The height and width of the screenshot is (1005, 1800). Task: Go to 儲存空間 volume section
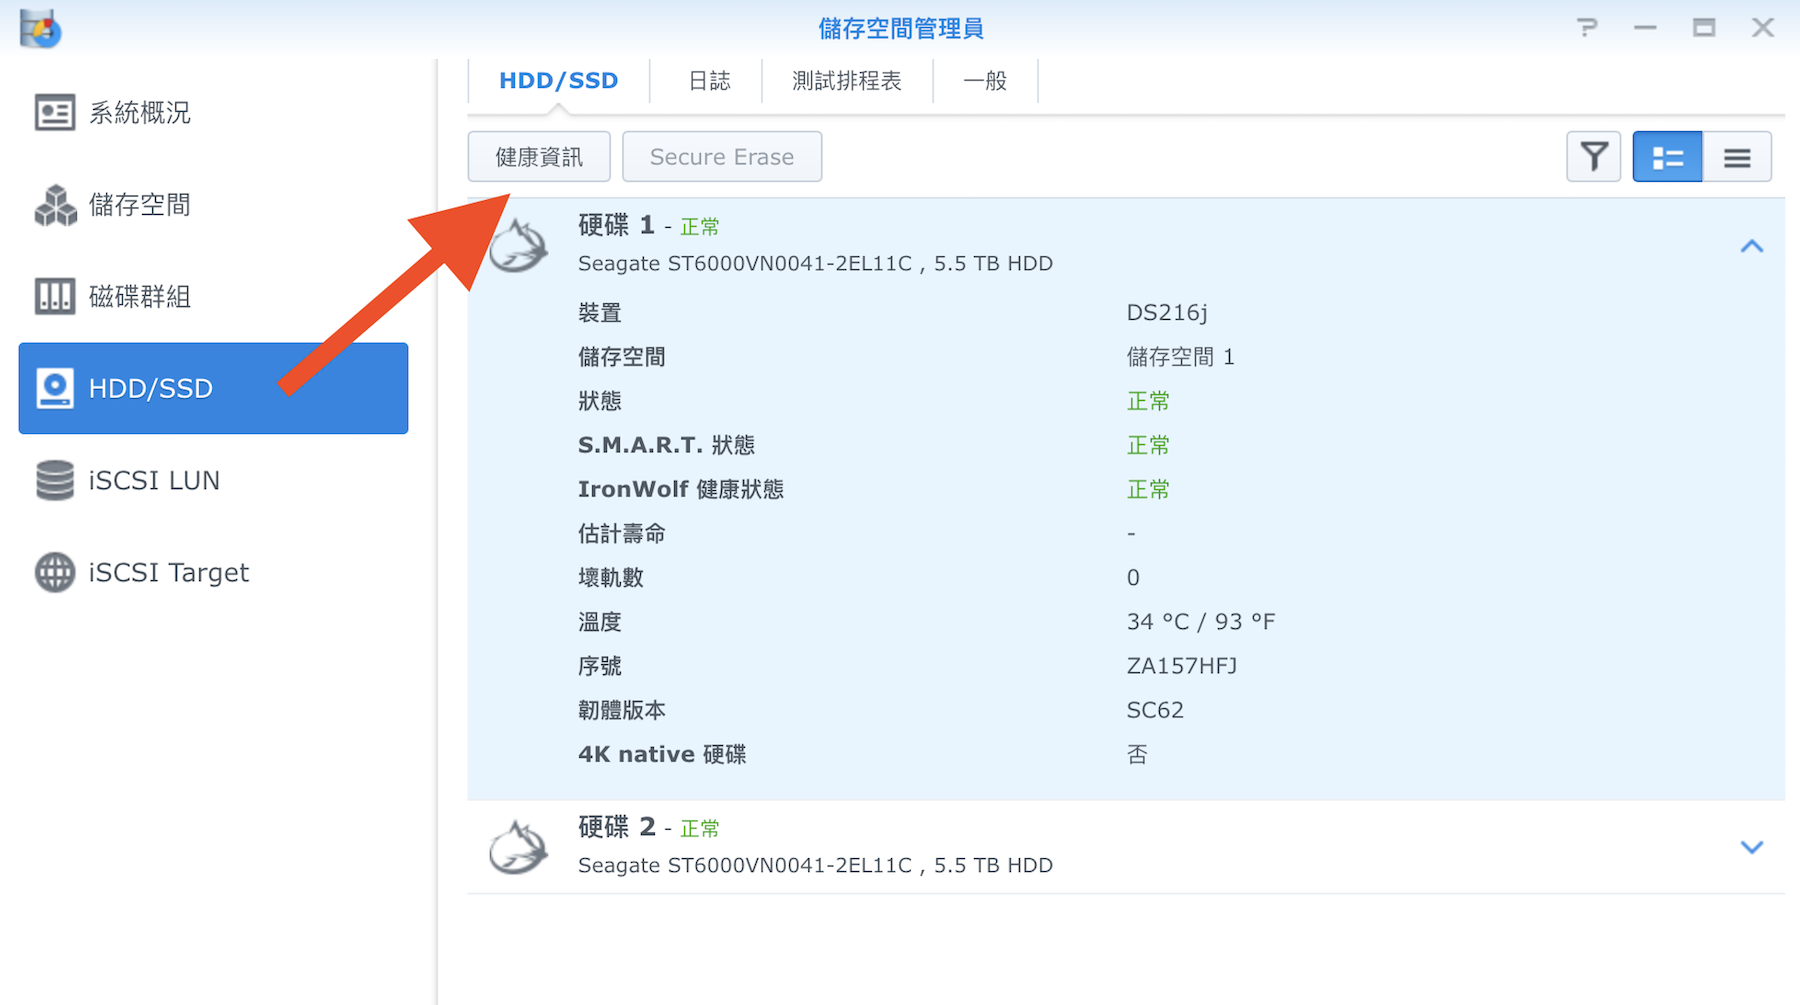pos(139,205)
